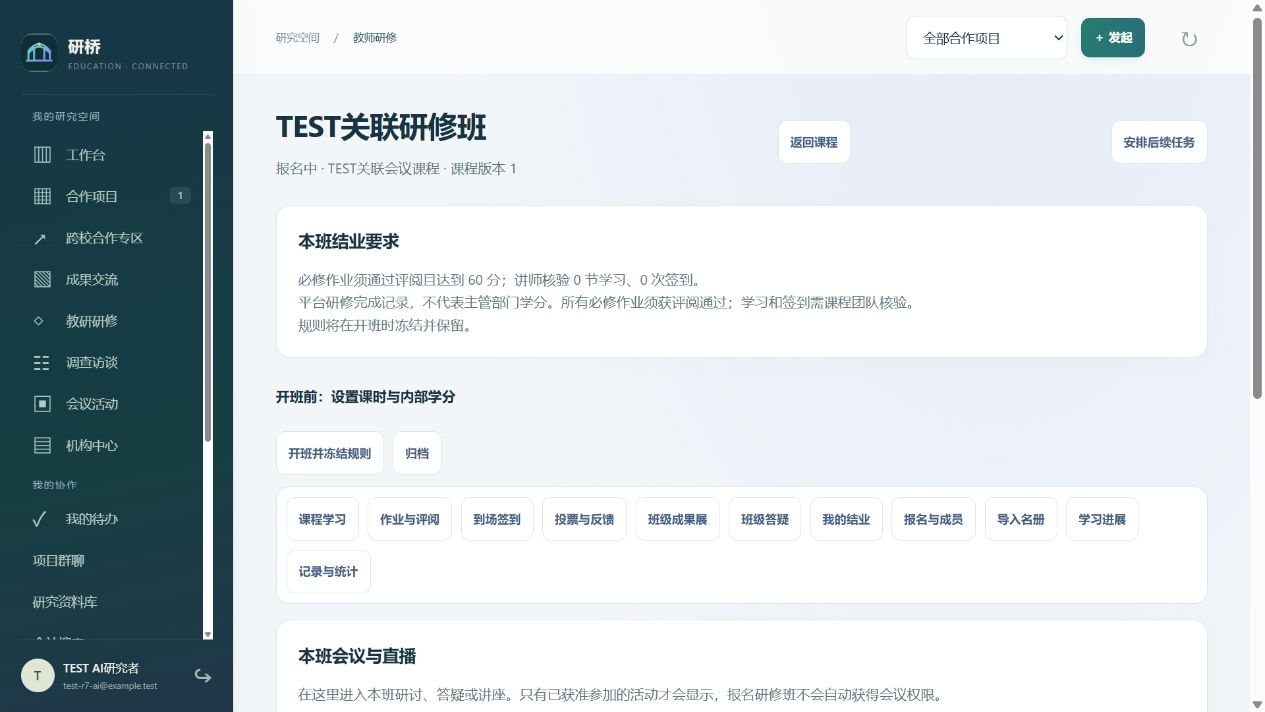Click the logout arrow icon

[202, 676]
